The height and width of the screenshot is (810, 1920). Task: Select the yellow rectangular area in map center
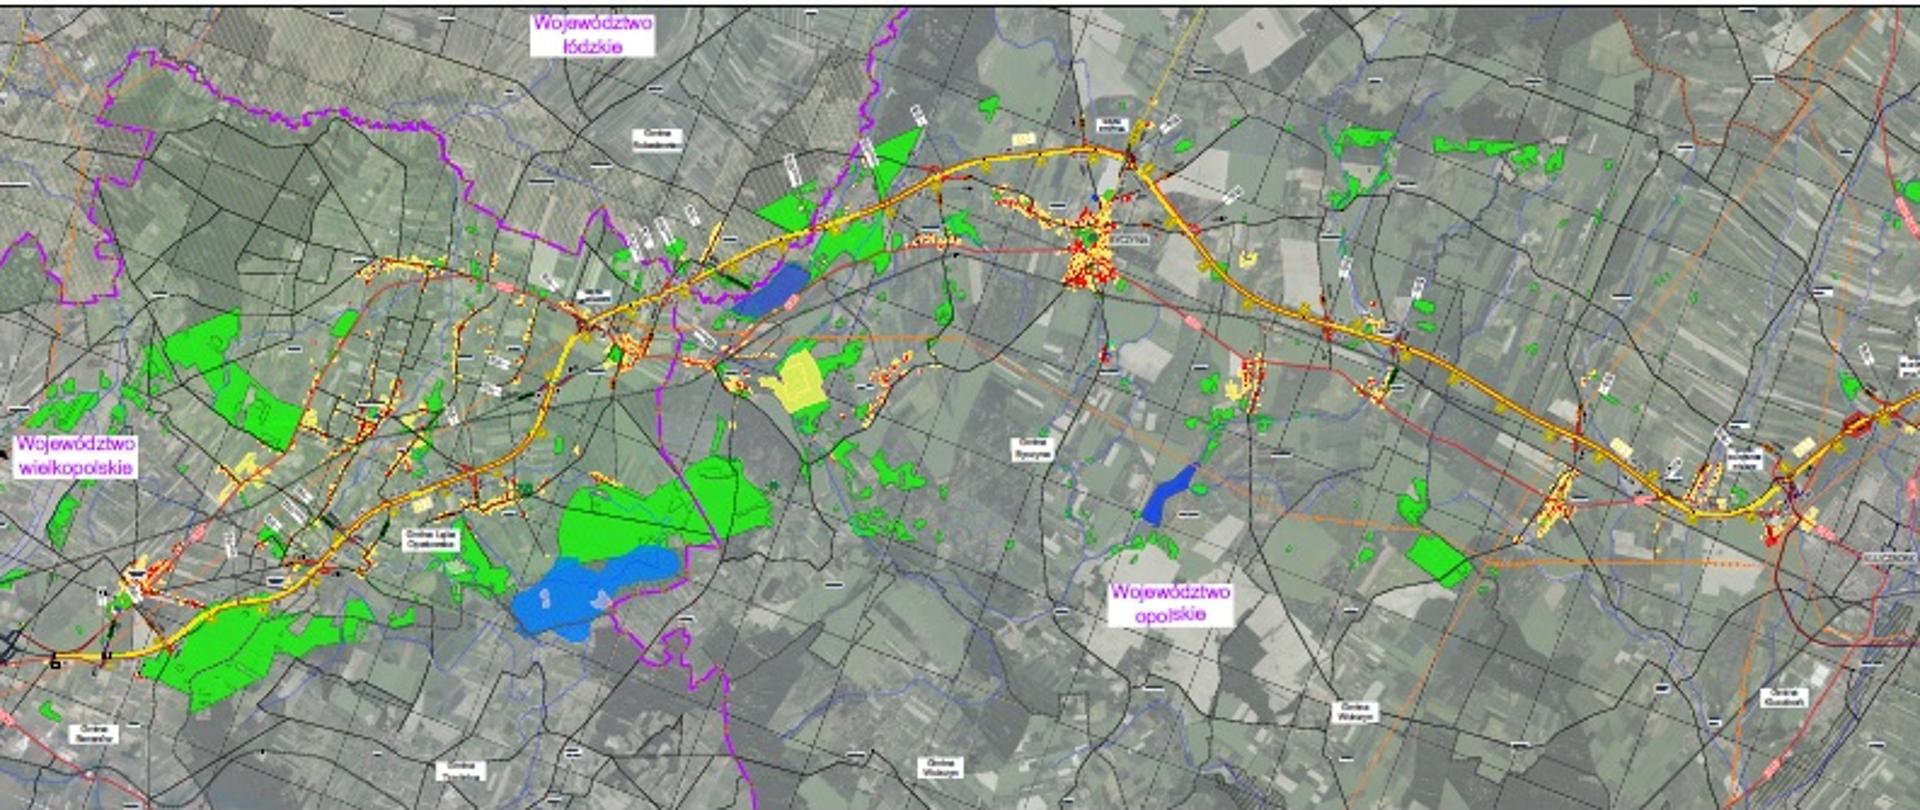[797, 383]
